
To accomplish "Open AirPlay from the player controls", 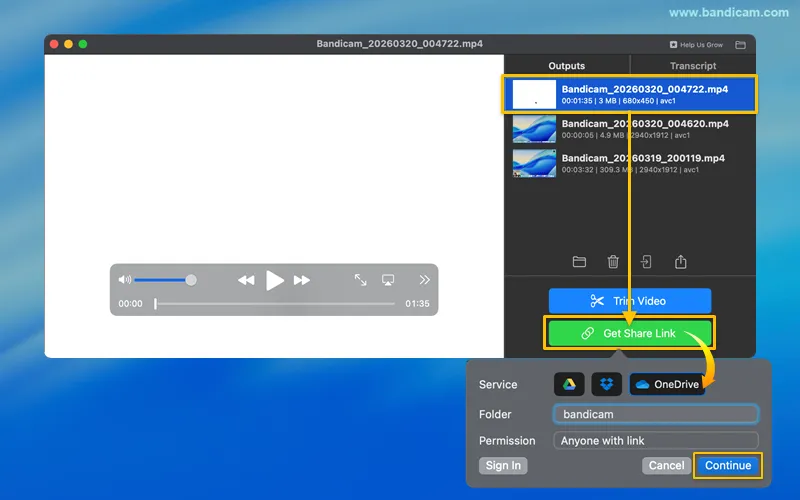I will click(388, 280).
